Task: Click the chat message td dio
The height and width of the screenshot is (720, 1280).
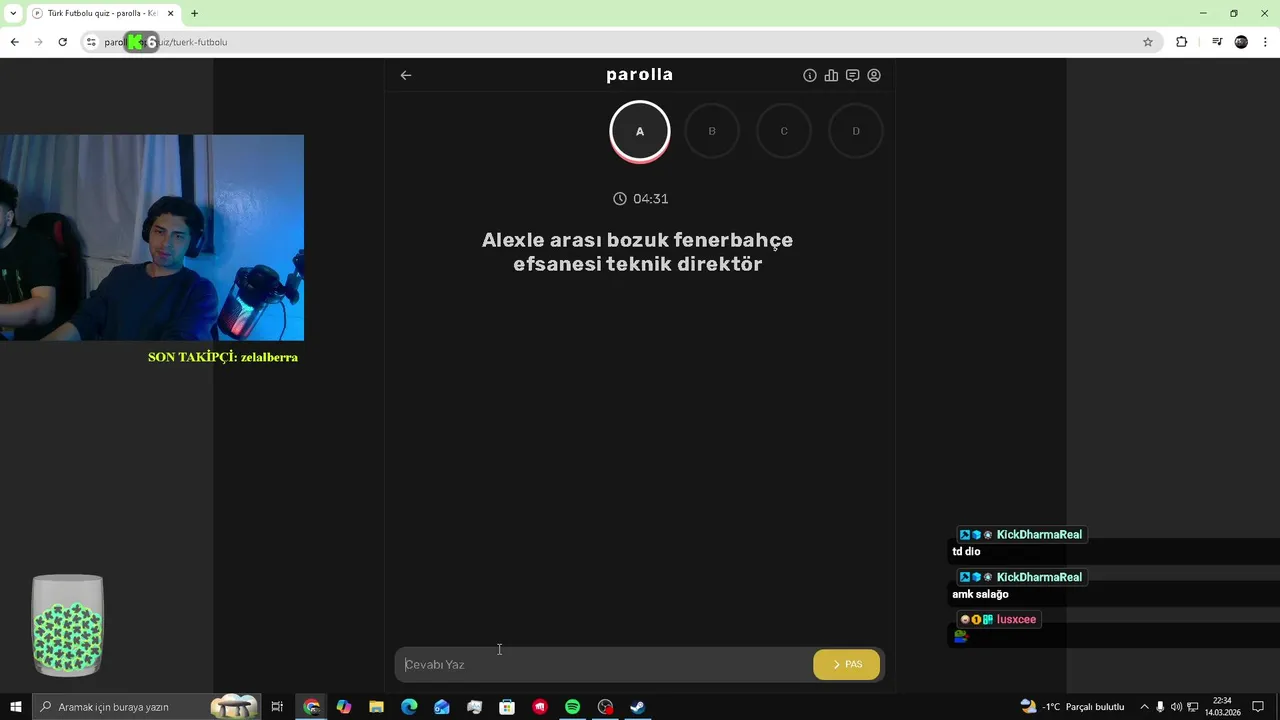Action: tap(966, 552)
